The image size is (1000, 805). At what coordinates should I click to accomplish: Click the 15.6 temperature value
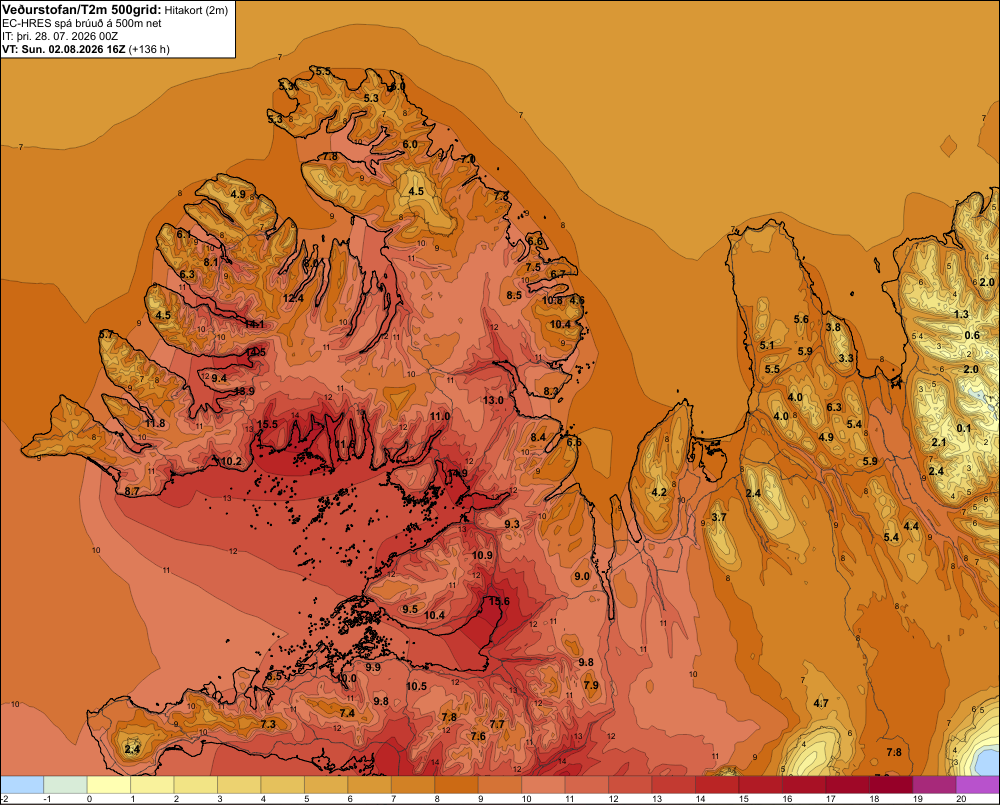499,602
